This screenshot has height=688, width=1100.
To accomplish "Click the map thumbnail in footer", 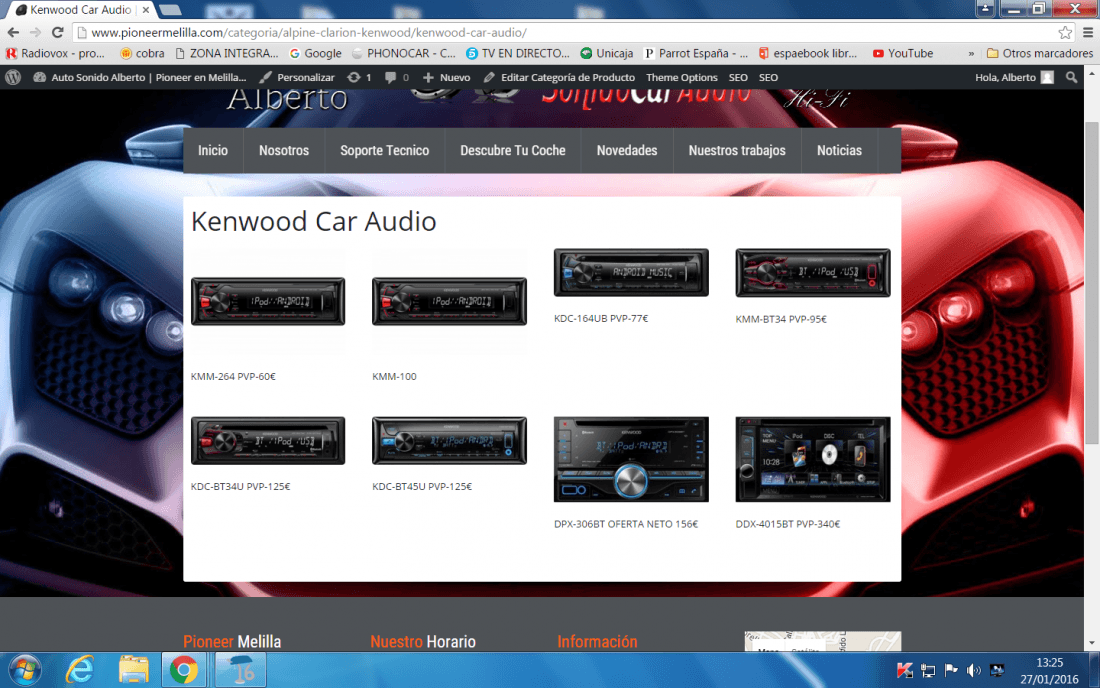I will [823, 641].
